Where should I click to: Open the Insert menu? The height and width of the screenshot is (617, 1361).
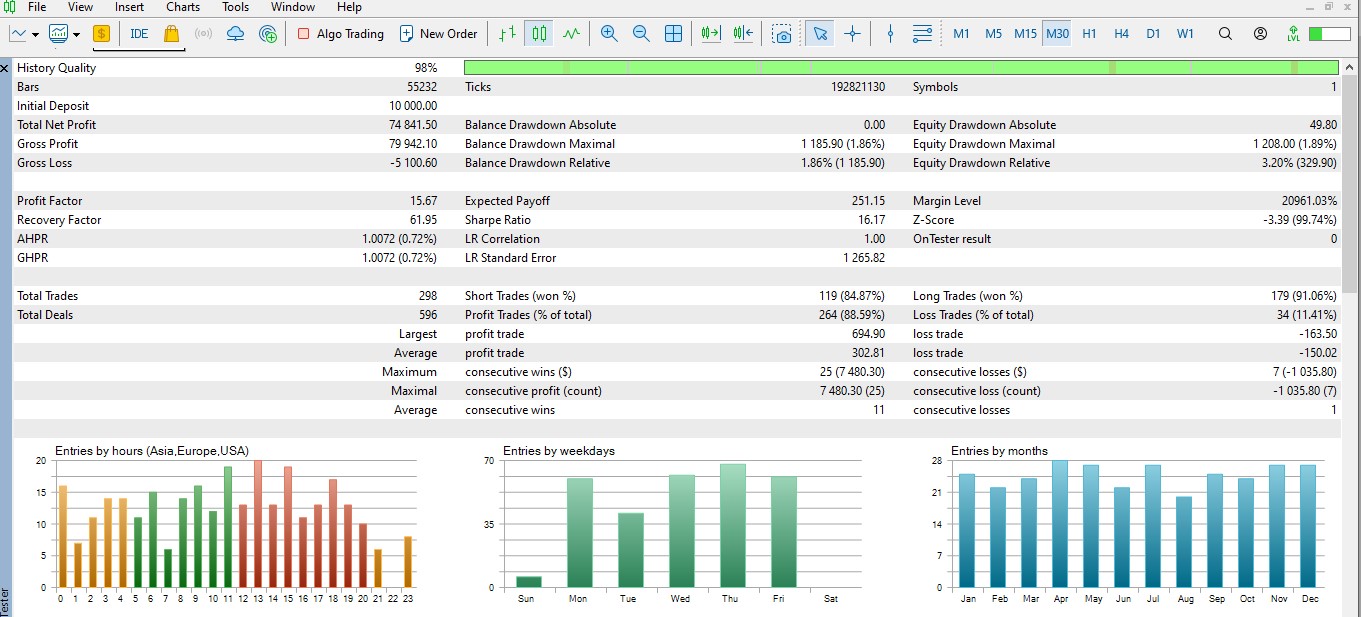129,7
